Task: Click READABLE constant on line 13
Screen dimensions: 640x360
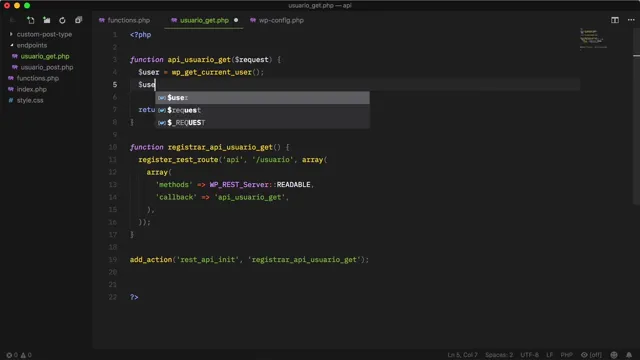Action: pyautogui.click(x=293, y=184)
